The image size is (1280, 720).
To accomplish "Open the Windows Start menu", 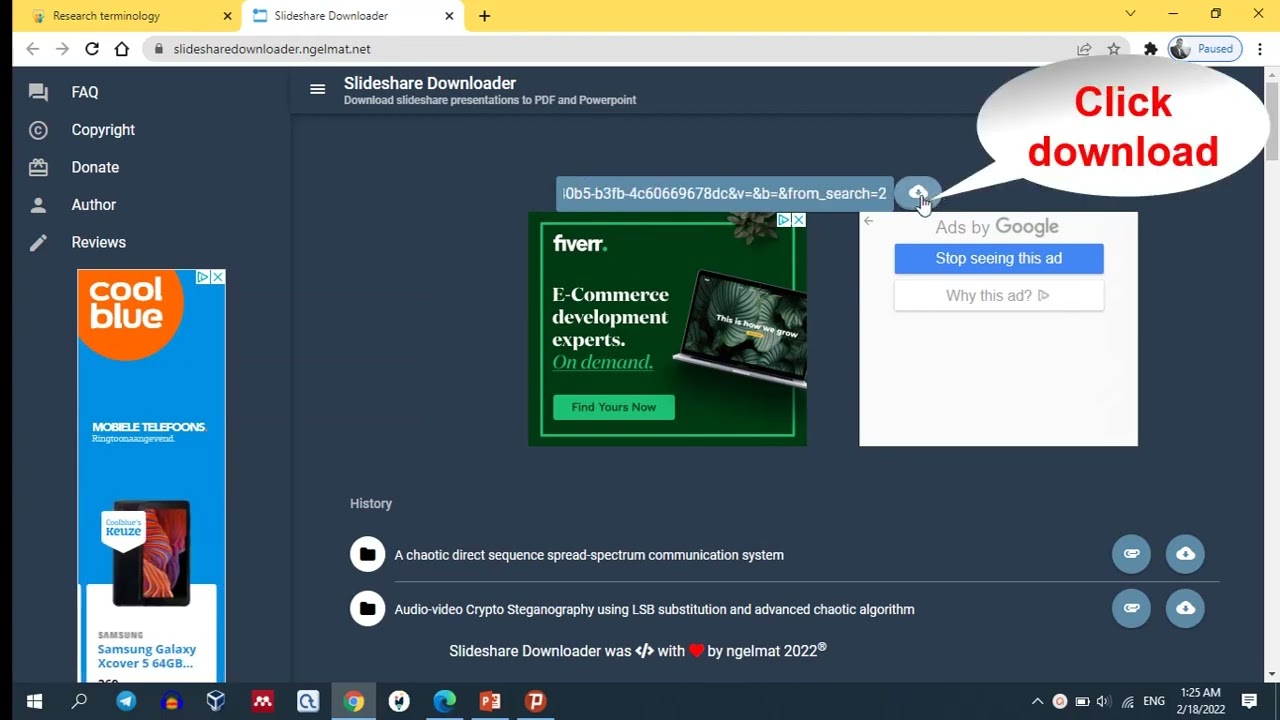I will coord(33,701).
